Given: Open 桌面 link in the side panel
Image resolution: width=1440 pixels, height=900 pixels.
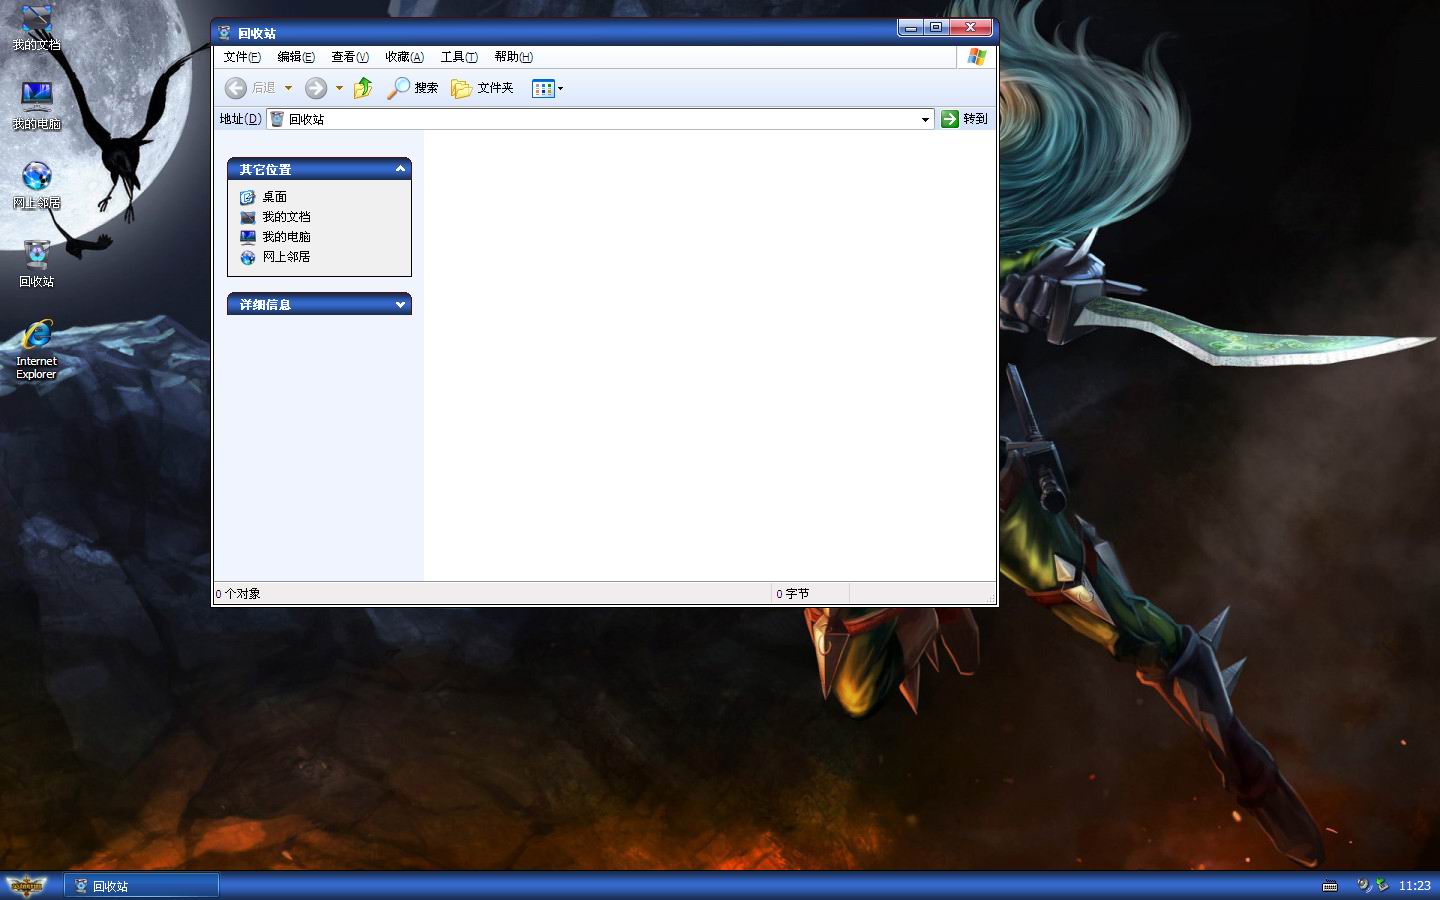Looking at the screenshot, I should coord(274,197).
